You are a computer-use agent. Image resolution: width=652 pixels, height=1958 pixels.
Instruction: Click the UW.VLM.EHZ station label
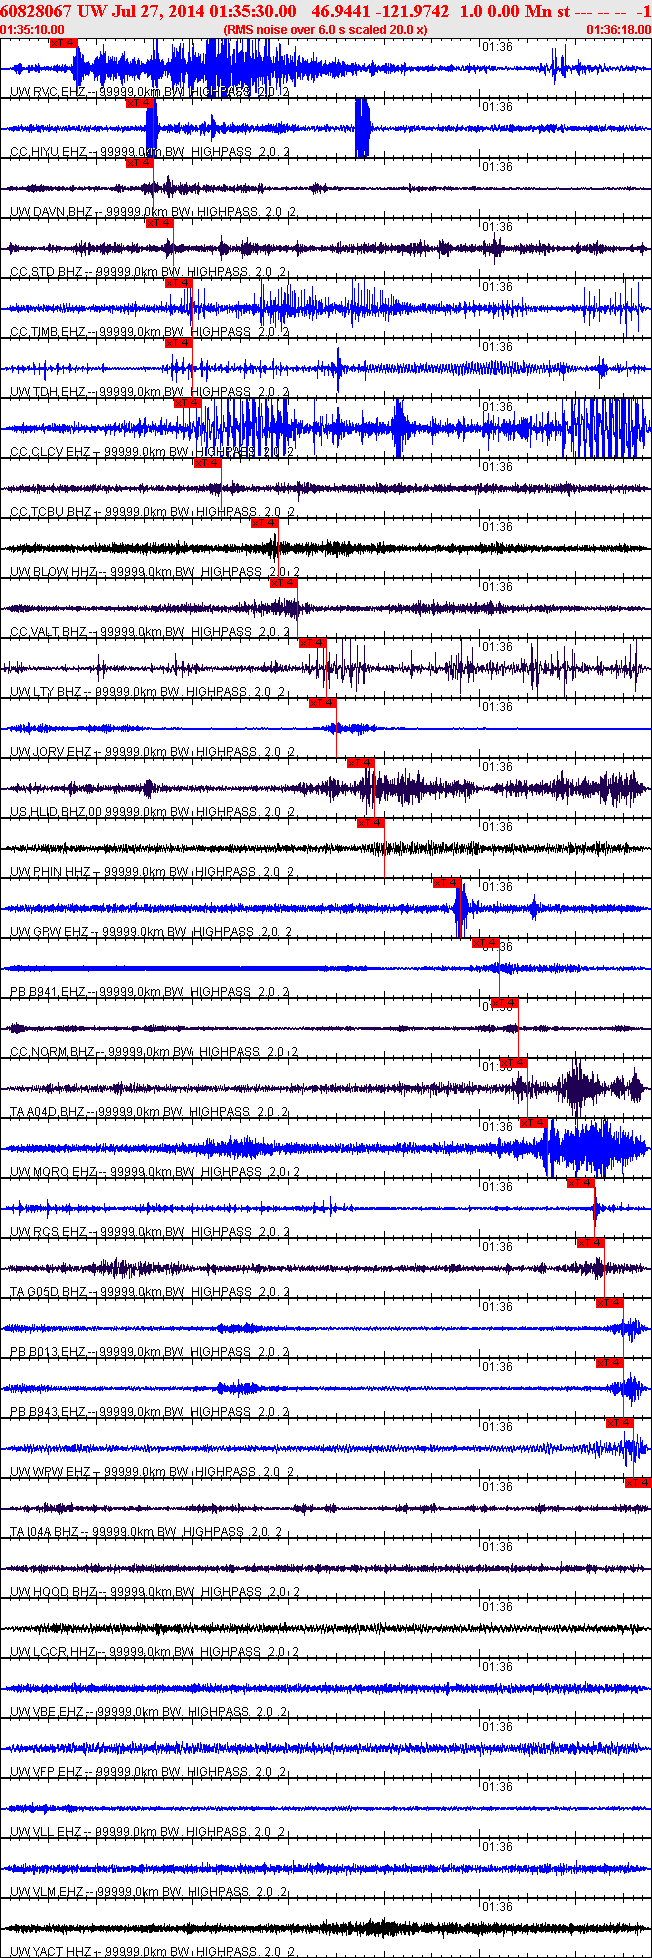47,1891
